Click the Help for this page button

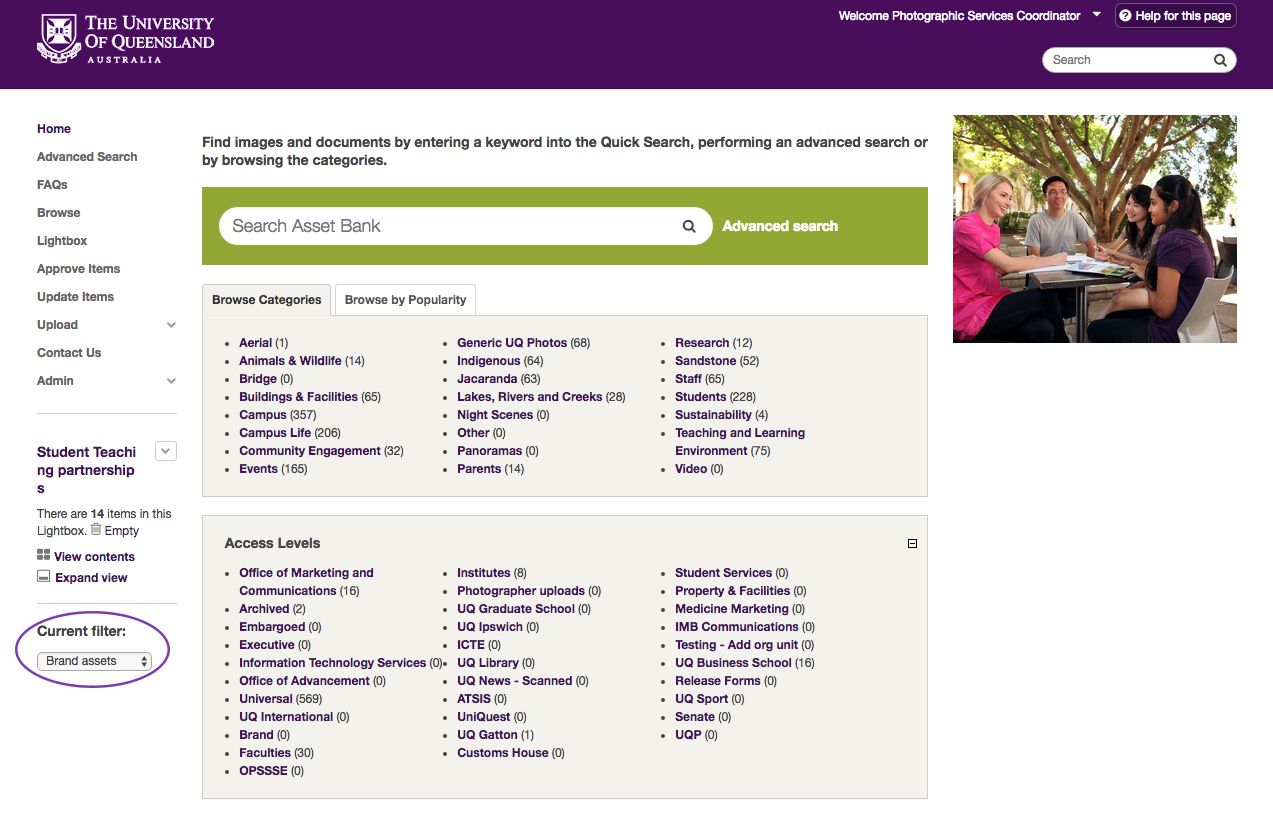1176,16
